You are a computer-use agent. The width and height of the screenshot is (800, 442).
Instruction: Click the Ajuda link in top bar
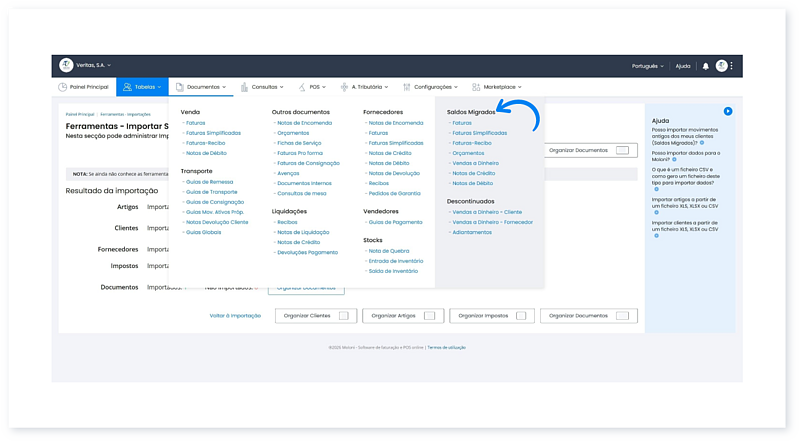(x=683, y=66)
